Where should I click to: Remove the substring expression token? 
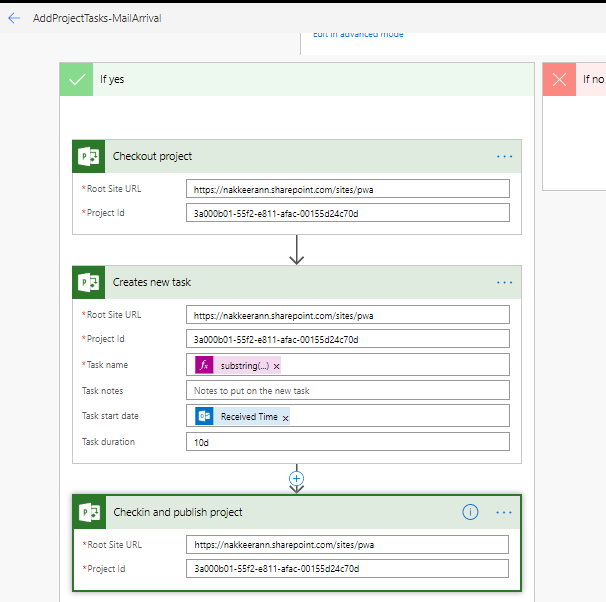[277, 367]
